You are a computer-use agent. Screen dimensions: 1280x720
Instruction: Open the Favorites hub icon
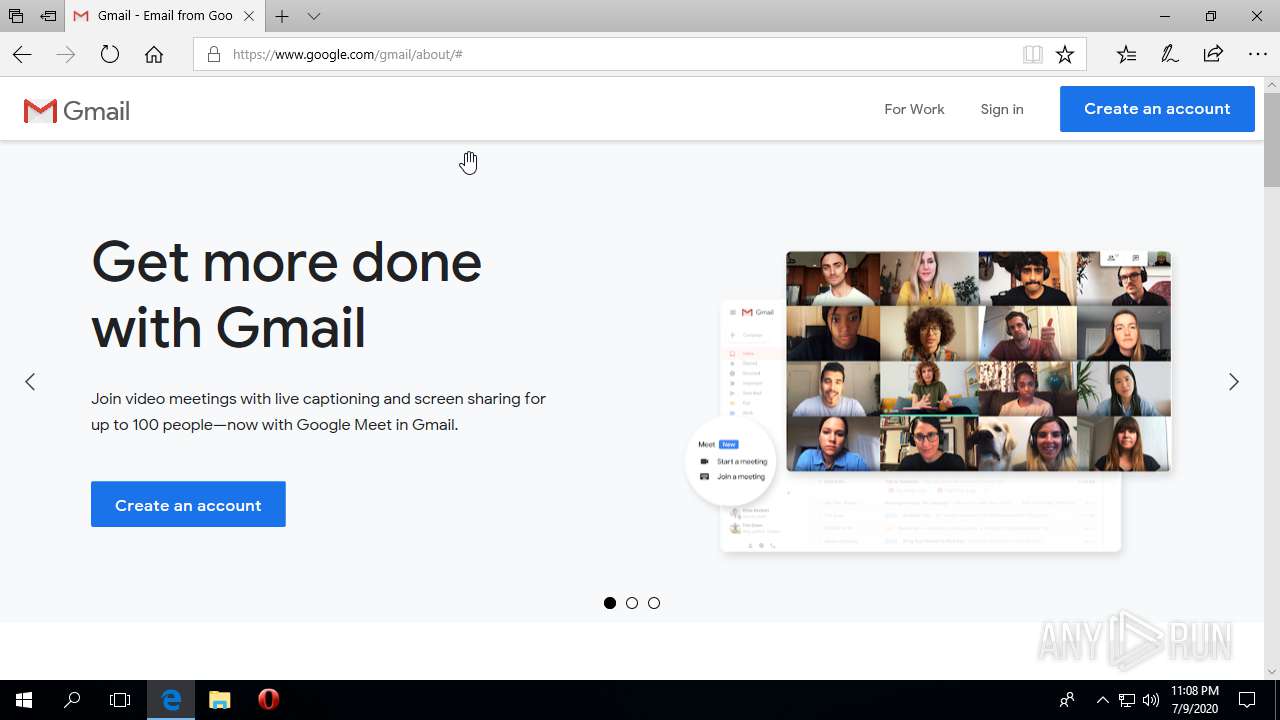pos(1126,55)
